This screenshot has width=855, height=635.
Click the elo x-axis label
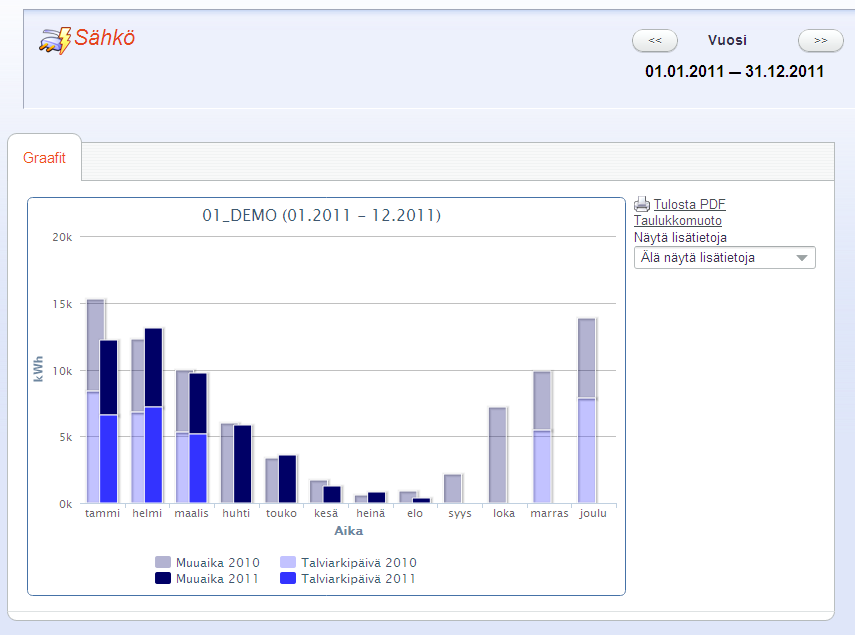pyautogui.click(x=415, y=513)
